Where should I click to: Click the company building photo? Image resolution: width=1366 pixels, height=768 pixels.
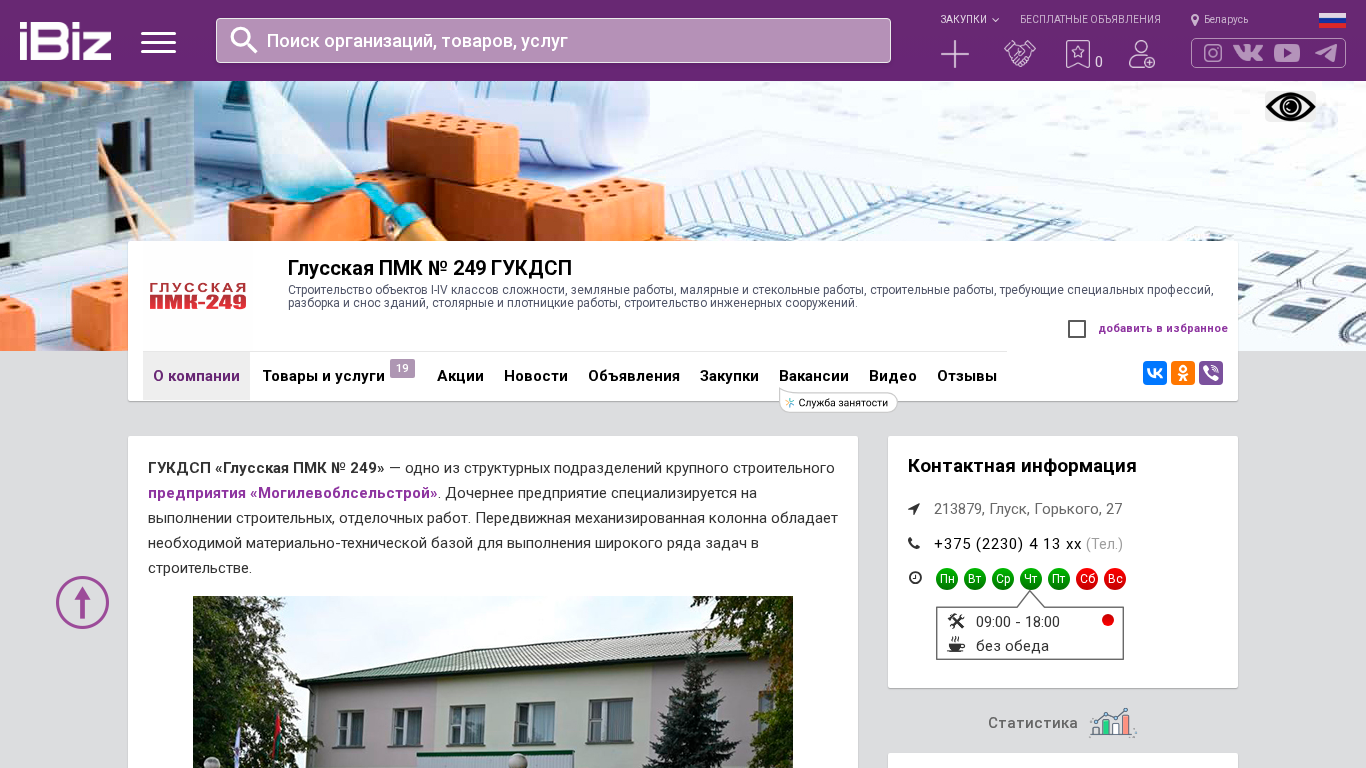[493, 682]
